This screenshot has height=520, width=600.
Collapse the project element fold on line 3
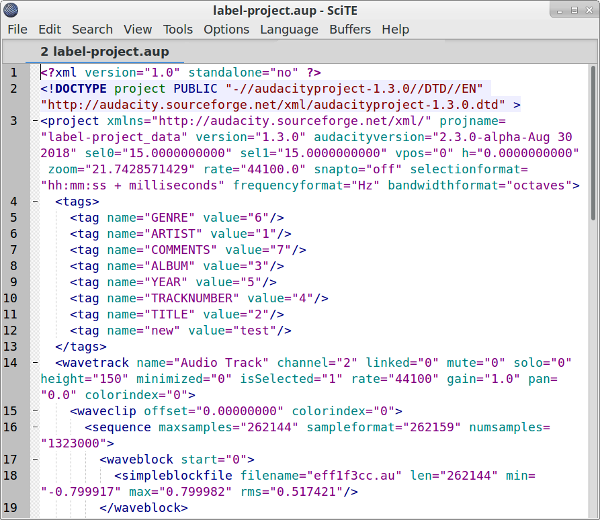35,121
